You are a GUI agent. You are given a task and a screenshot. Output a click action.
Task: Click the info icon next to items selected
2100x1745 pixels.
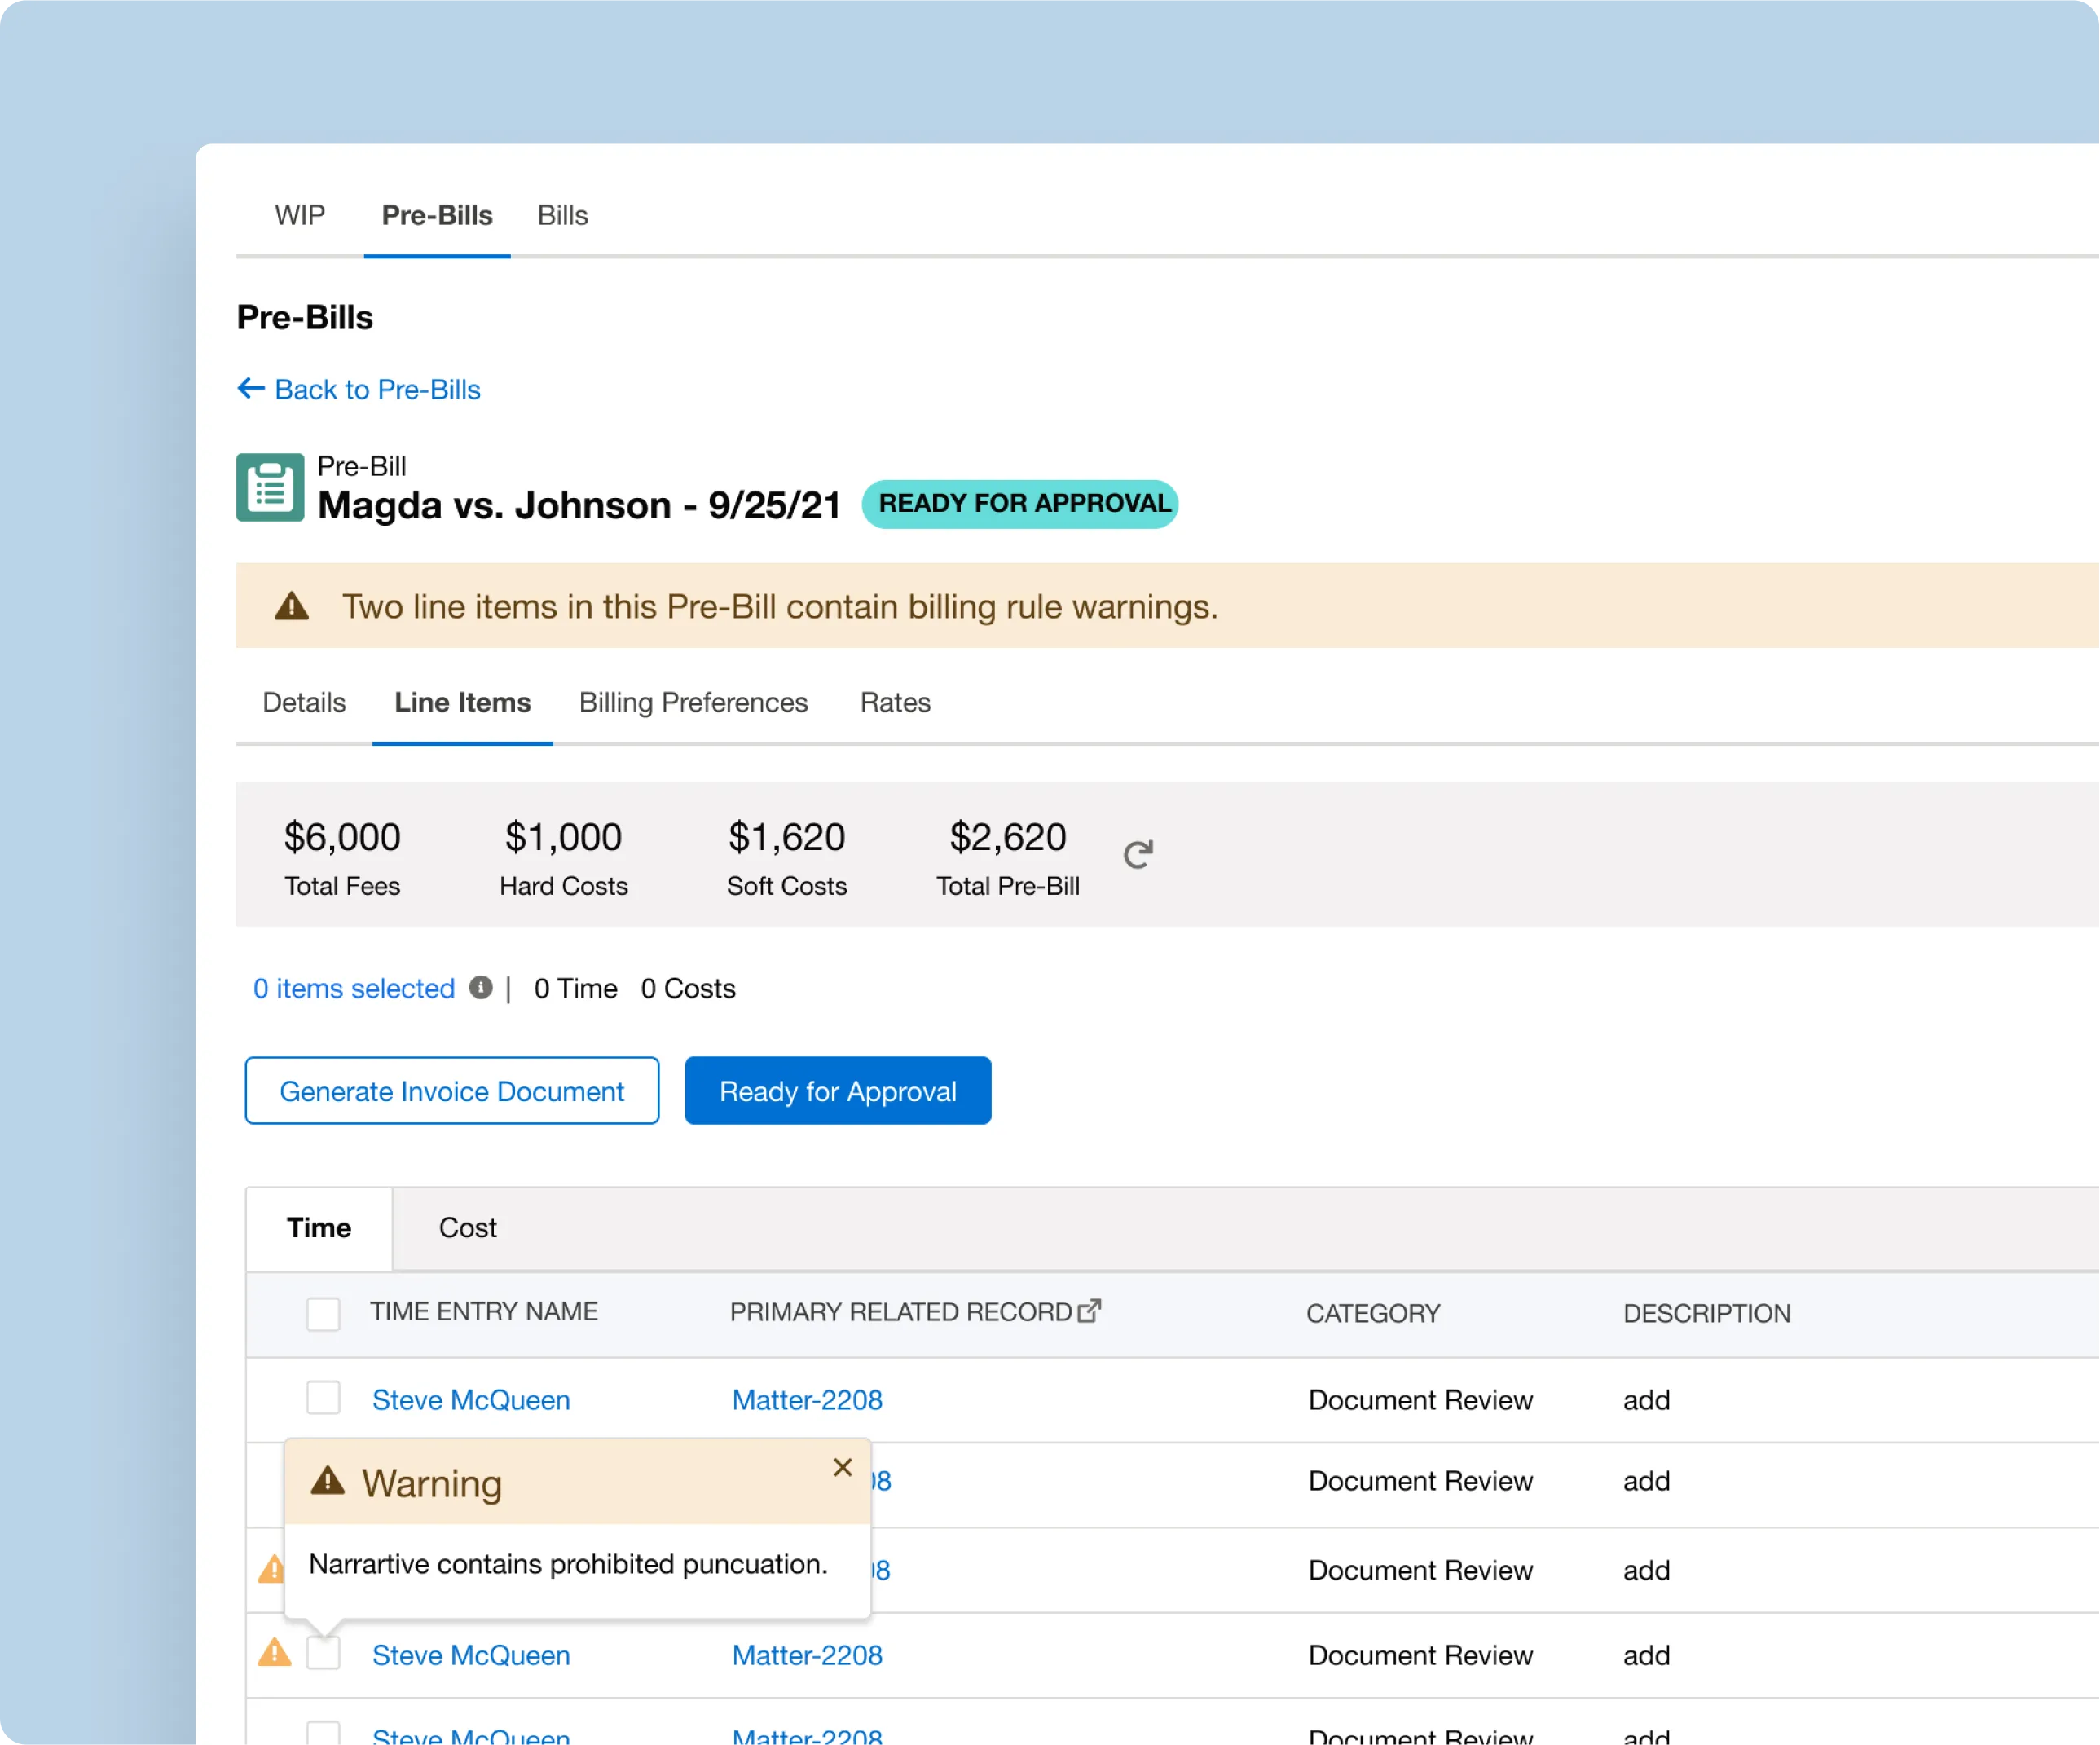[481, 988]
